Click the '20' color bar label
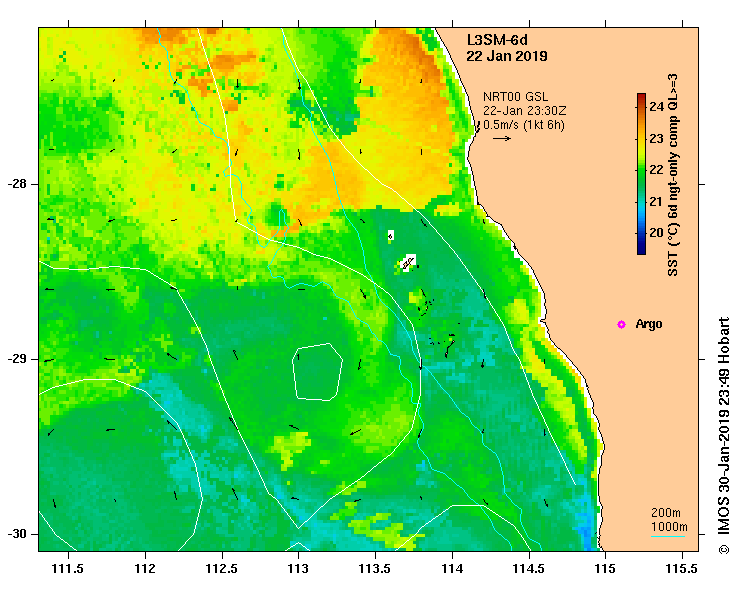The height and width of the screenshot is (592, 739). 657,233
